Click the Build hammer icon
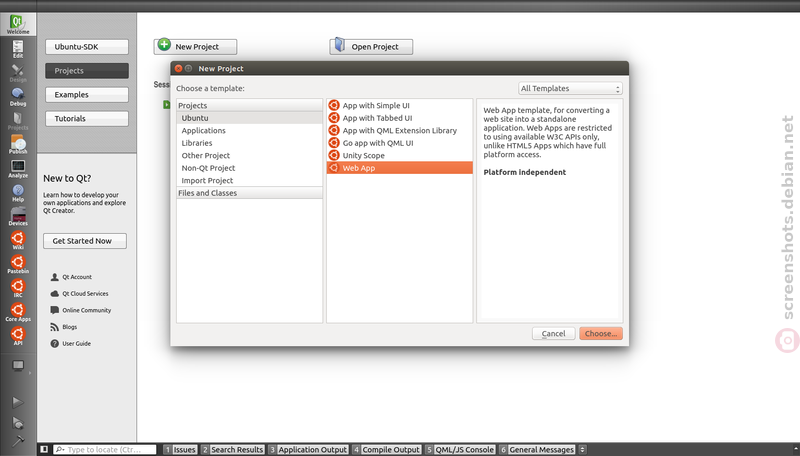Screen dimensions: 800x456 click(x=18, y=440)
